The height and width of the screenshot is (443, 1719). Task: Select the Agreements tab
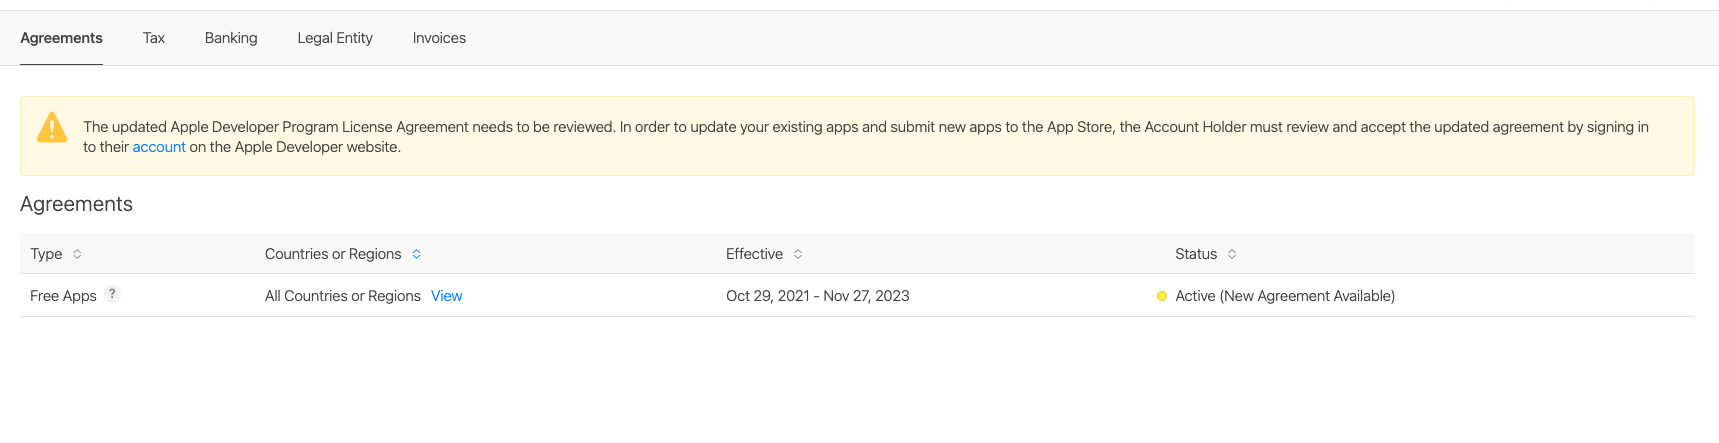click(x=61, y=38)
